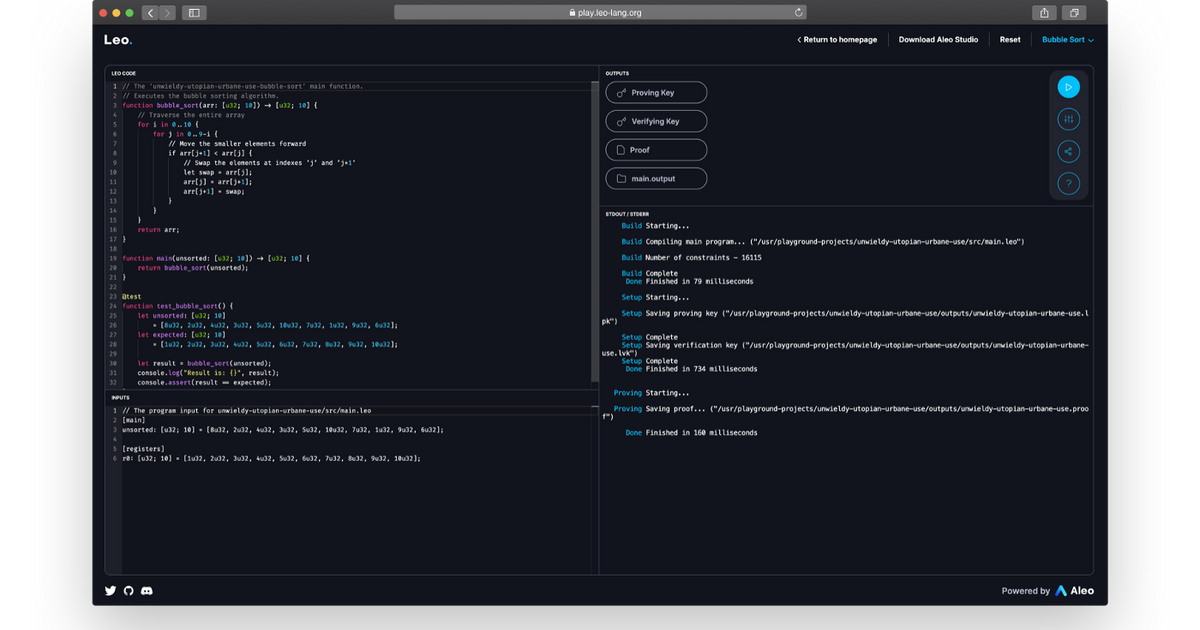The image size is (1200, 630).
Task: Open help with the question mark icon
Action: (x=1068, y=183)
